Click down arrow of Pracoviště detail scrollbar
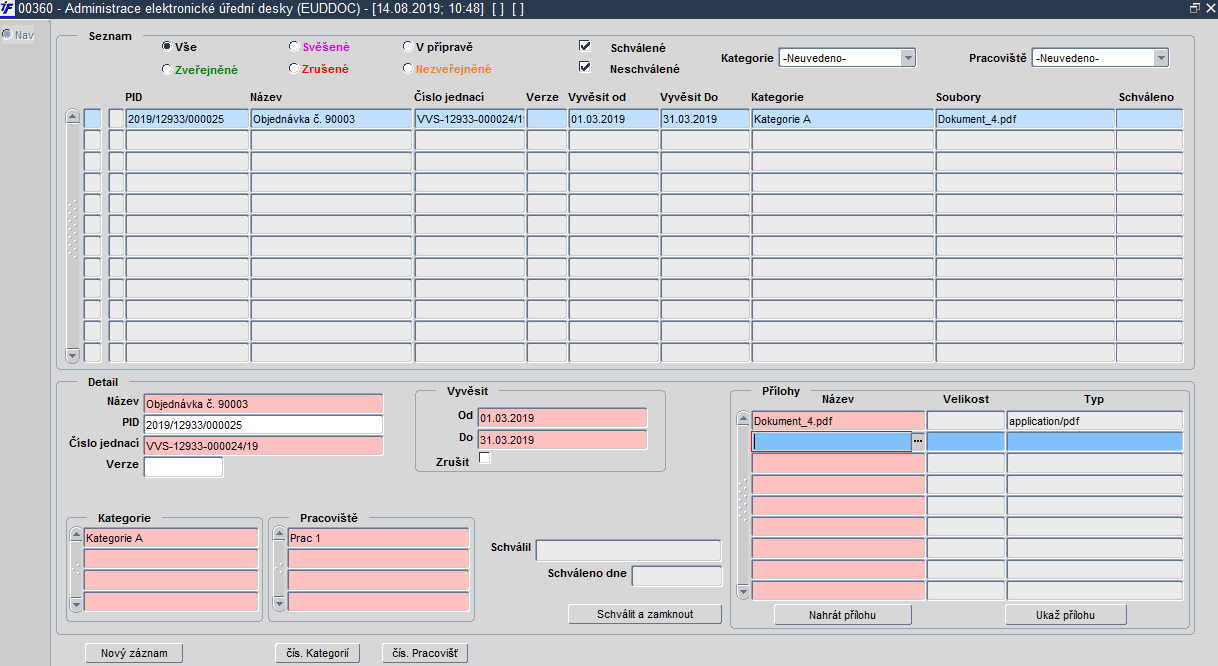Image resolution: width=1218 pixels, height=666 pixels. pyautogui.click(x=279, y=604)
